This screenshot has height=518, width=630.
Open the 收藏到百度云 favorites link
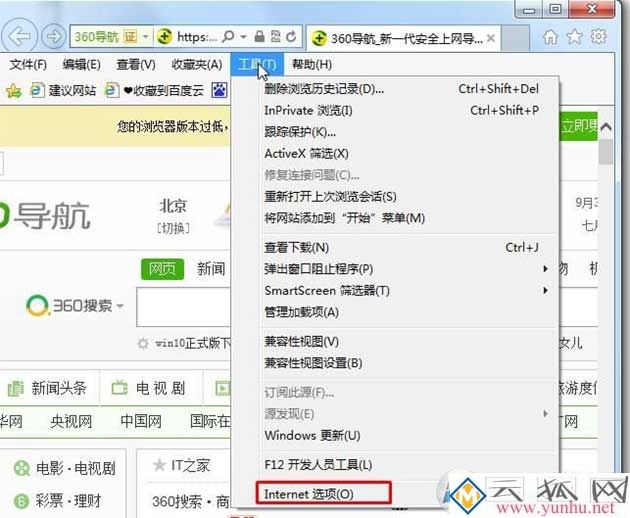(x=155, y=90)
